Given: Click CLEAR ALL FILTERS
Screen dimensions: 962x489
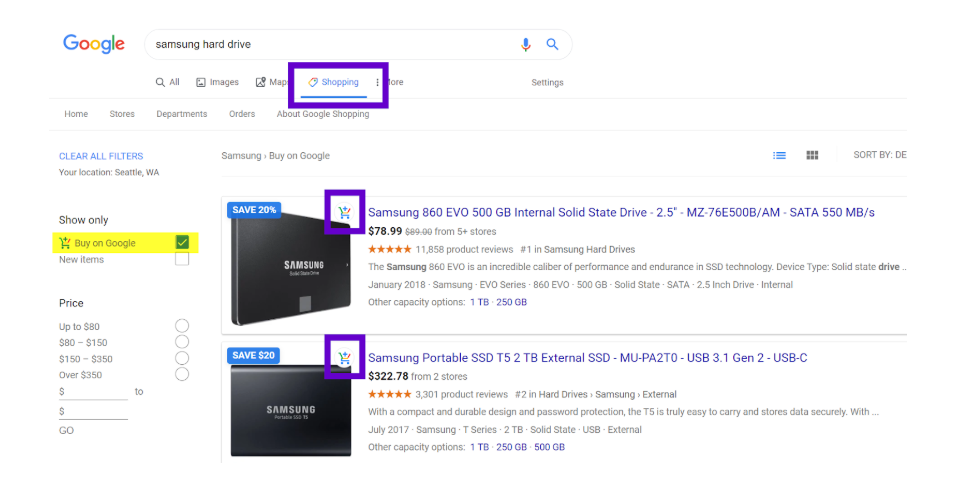Looking at the screenshot, I should click(x=101, y=156).
